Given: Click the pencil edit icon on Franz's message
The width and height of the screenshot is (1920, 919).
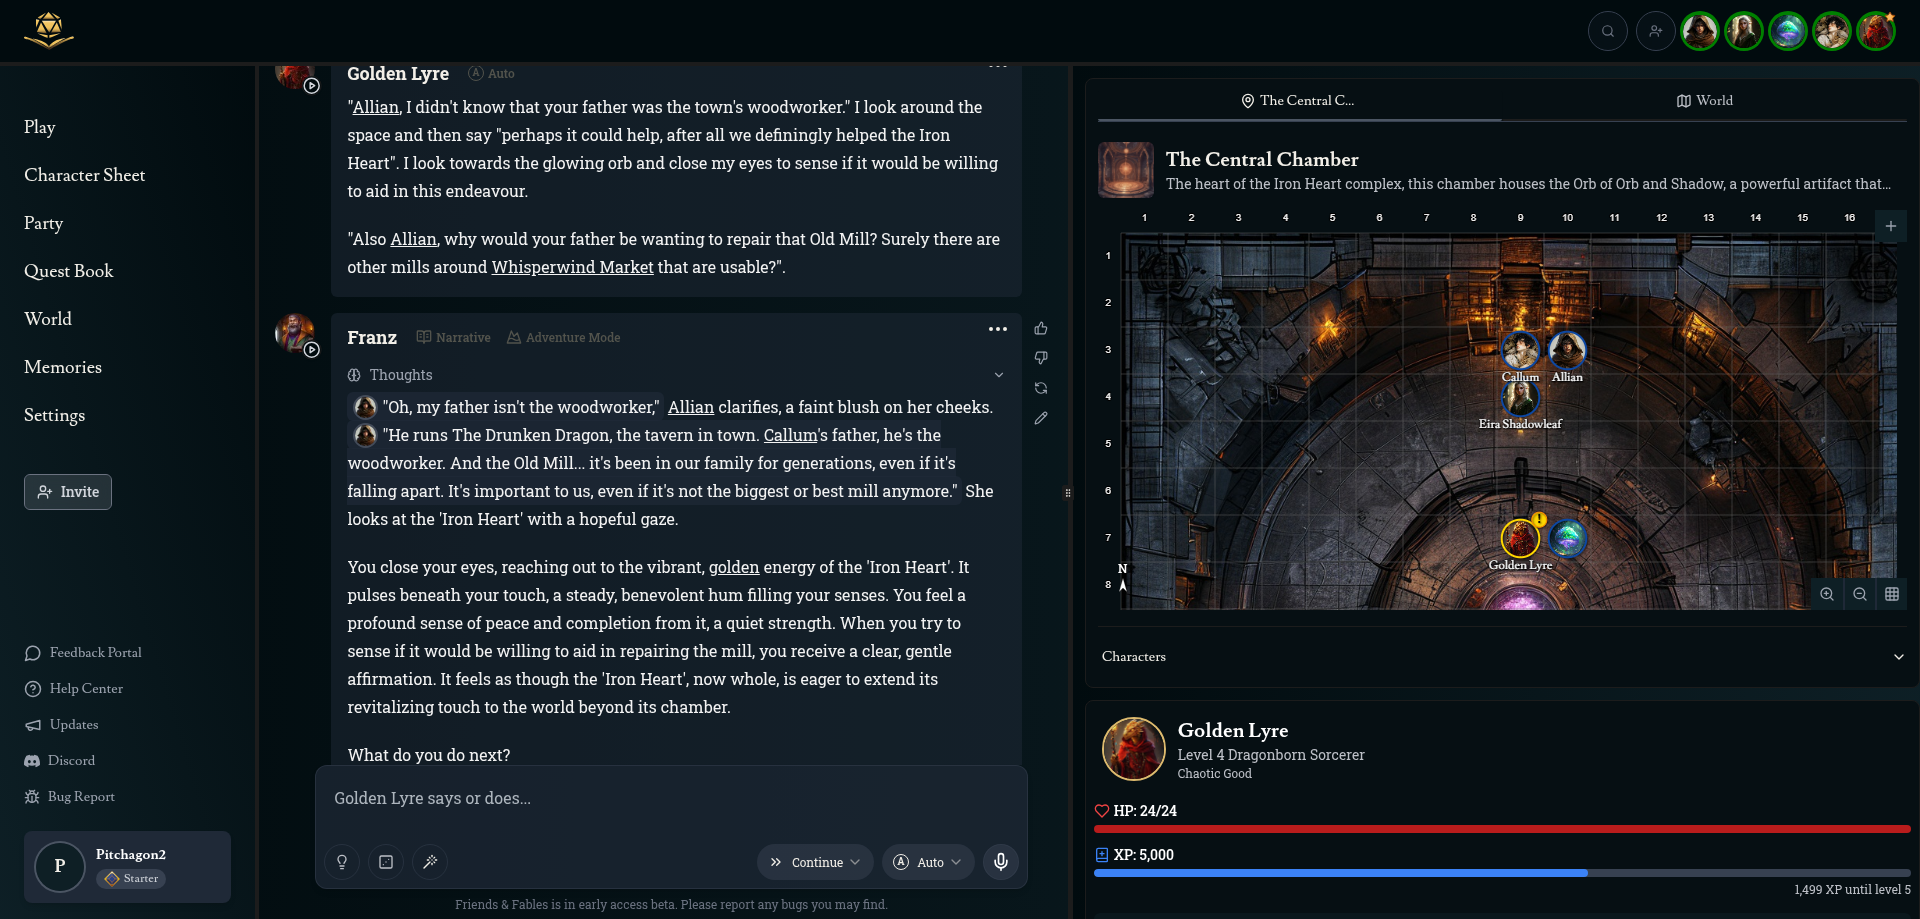Looking at the screenshot, I should (1041, 418).
